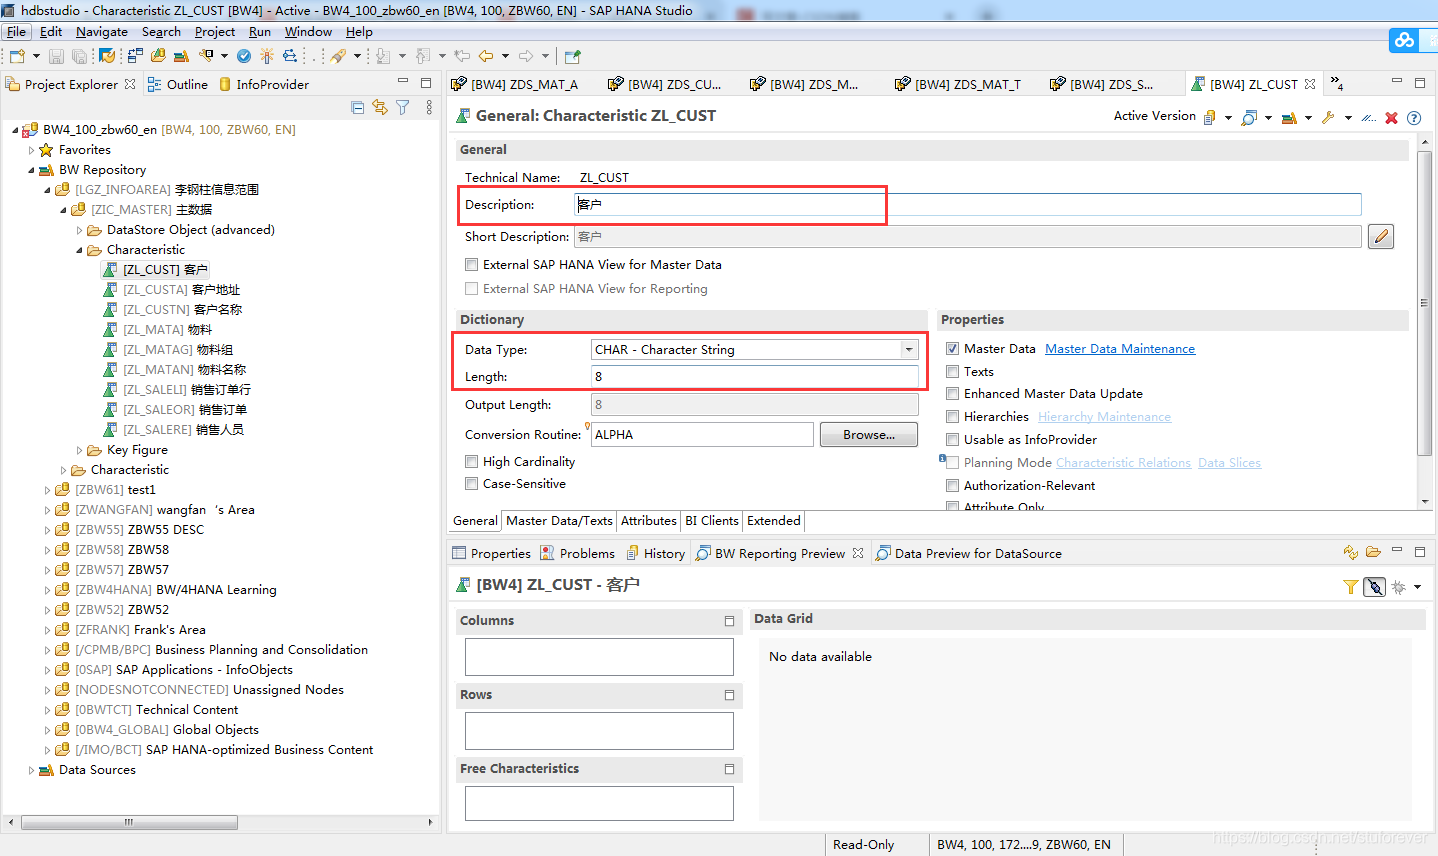Open the BI Clients tab
This screenshot has width=1438, height=856.
[712, 521]
